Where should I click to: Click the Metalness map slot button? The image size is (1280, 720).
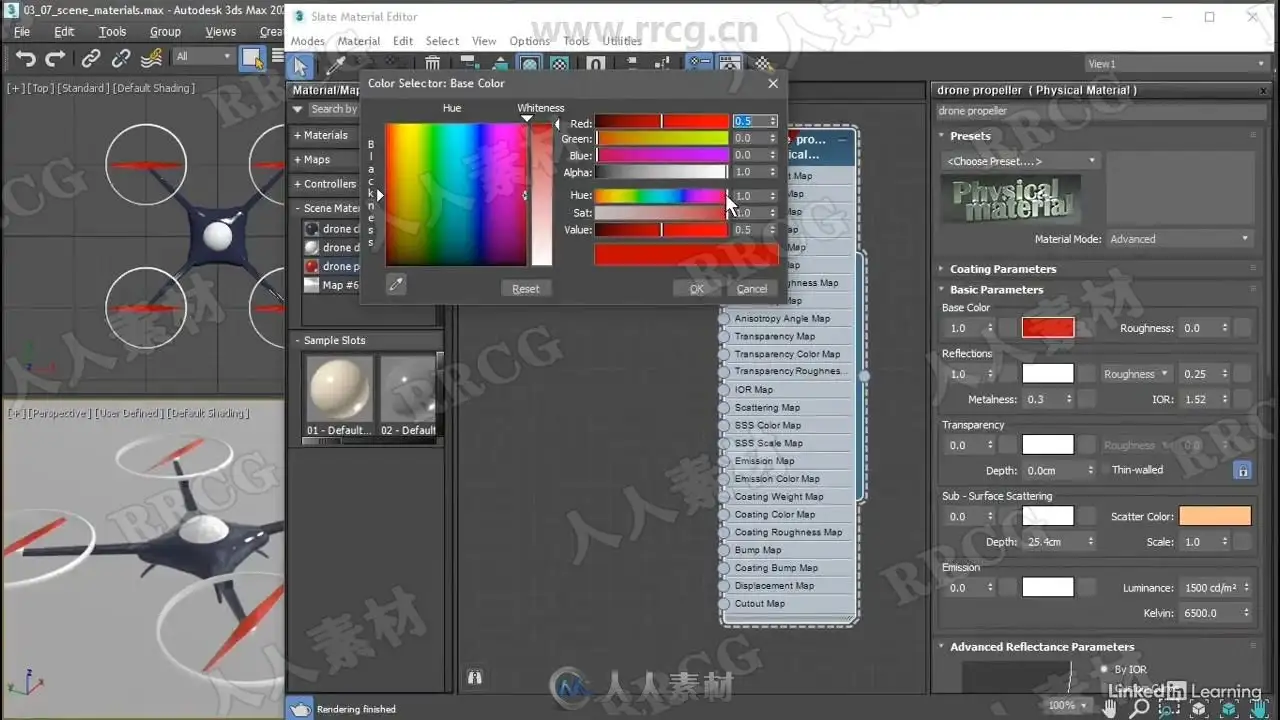pos(1086,399)
